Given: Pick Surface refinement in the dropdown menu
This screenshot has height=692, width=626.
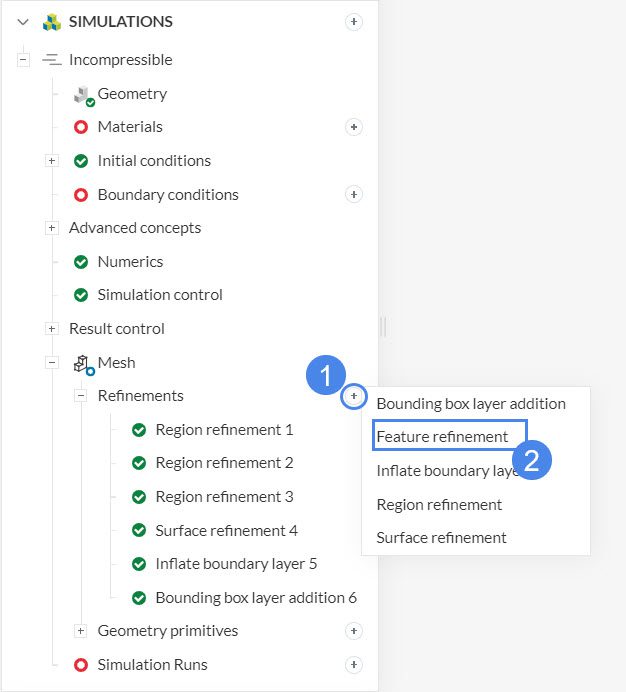Looking at the screenshot, I should click(441, 538).
